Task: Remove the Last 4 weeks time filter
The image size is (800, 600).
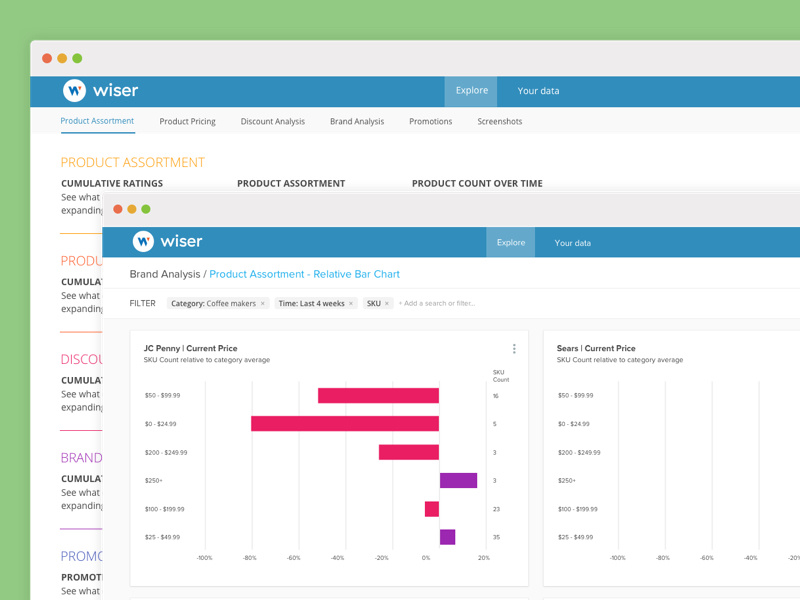Action: click(352, 303)
